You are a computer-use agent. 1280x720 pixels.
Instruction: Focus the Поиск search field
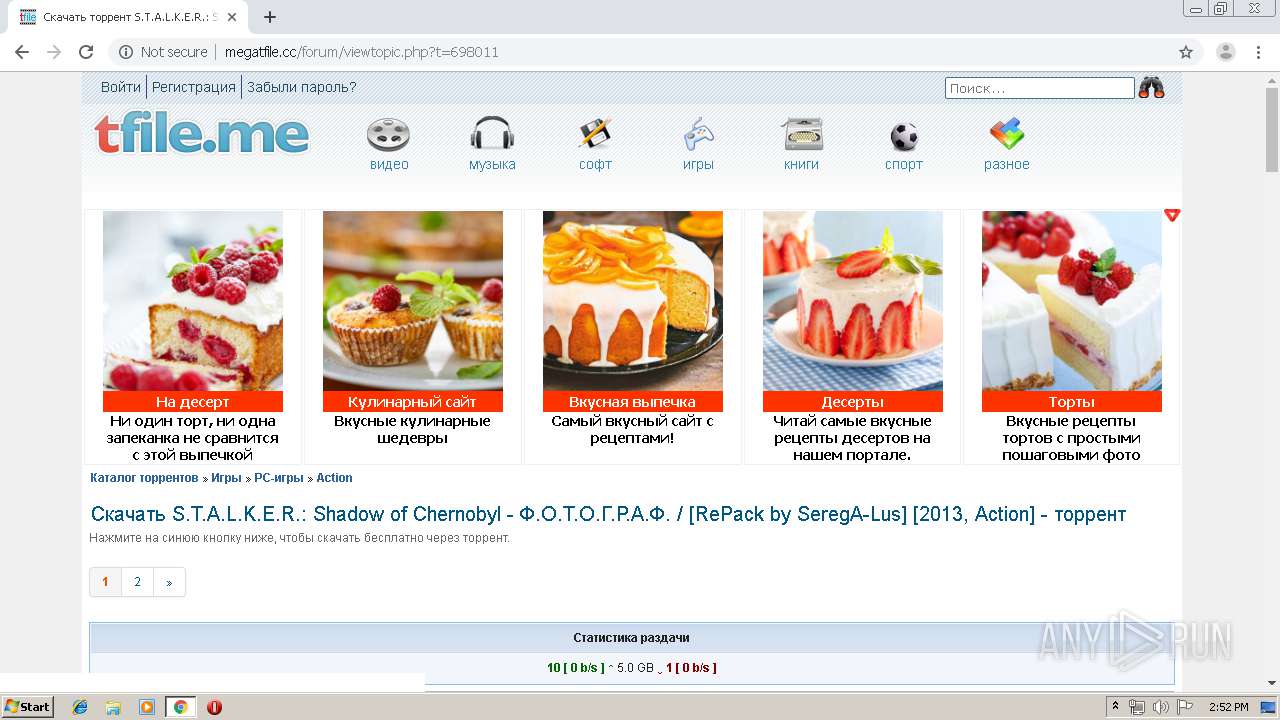point(1040,88)
